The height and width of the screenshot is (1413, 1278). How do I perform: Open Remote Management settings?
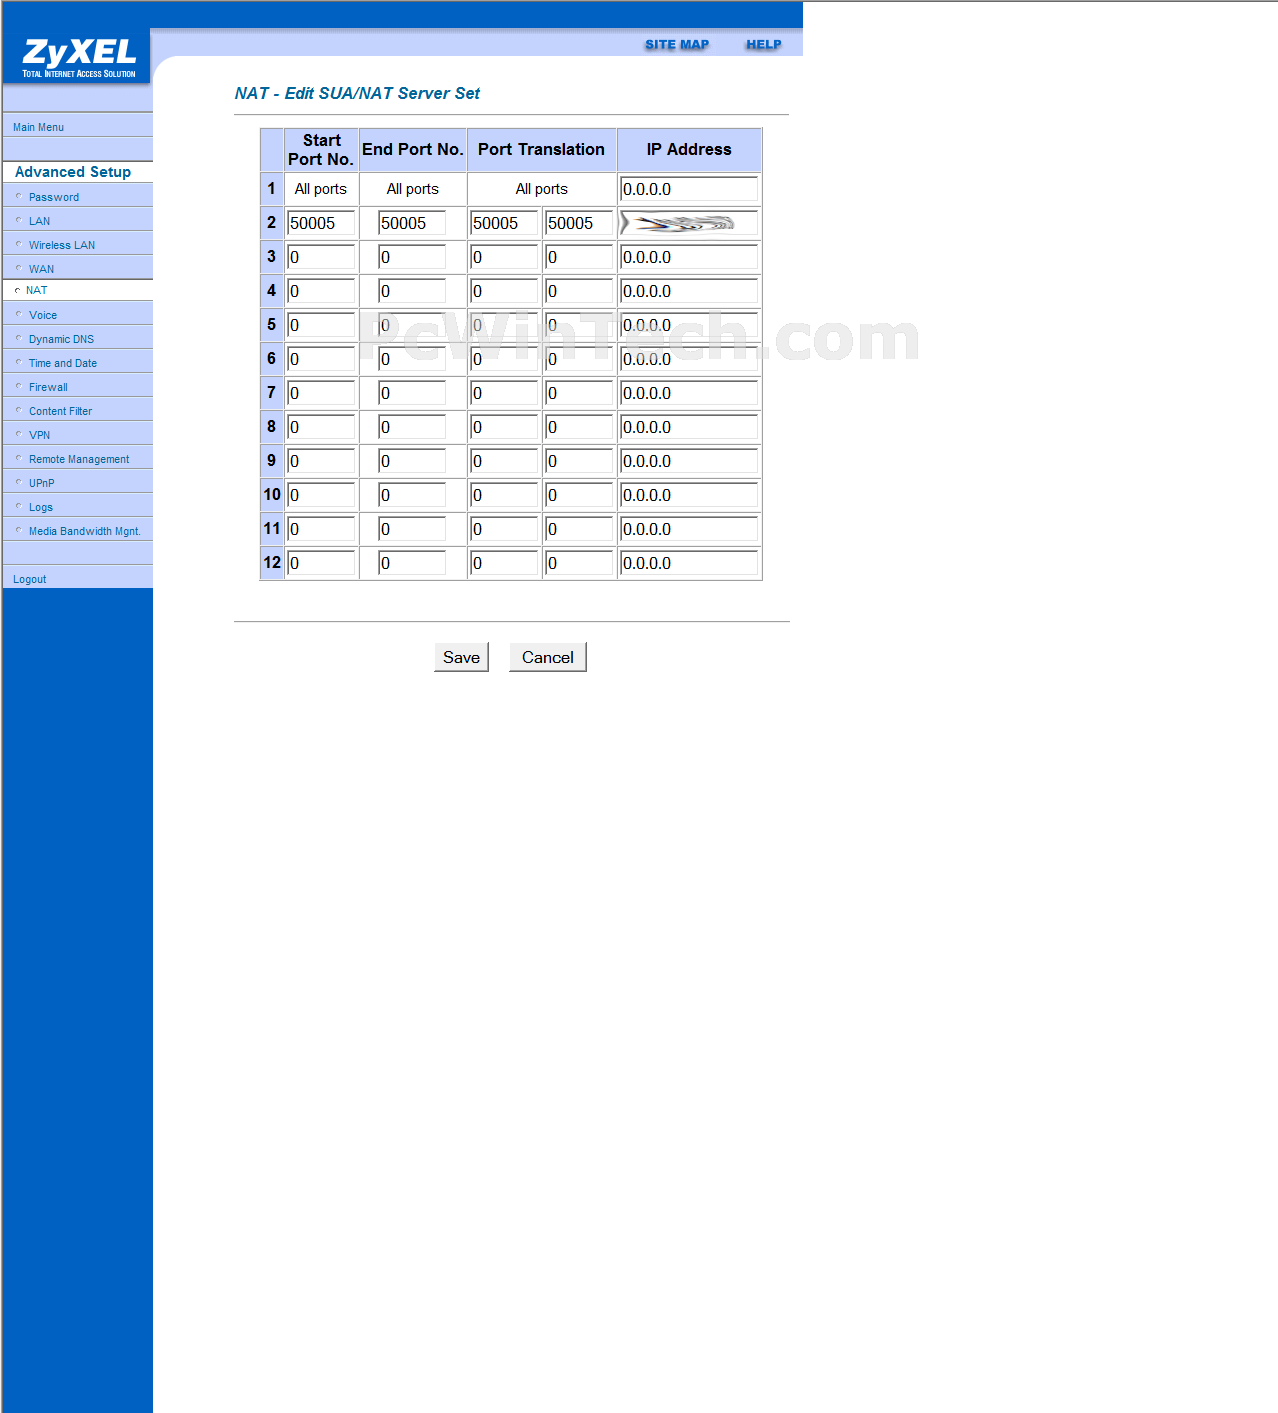[x=79, y=459]
